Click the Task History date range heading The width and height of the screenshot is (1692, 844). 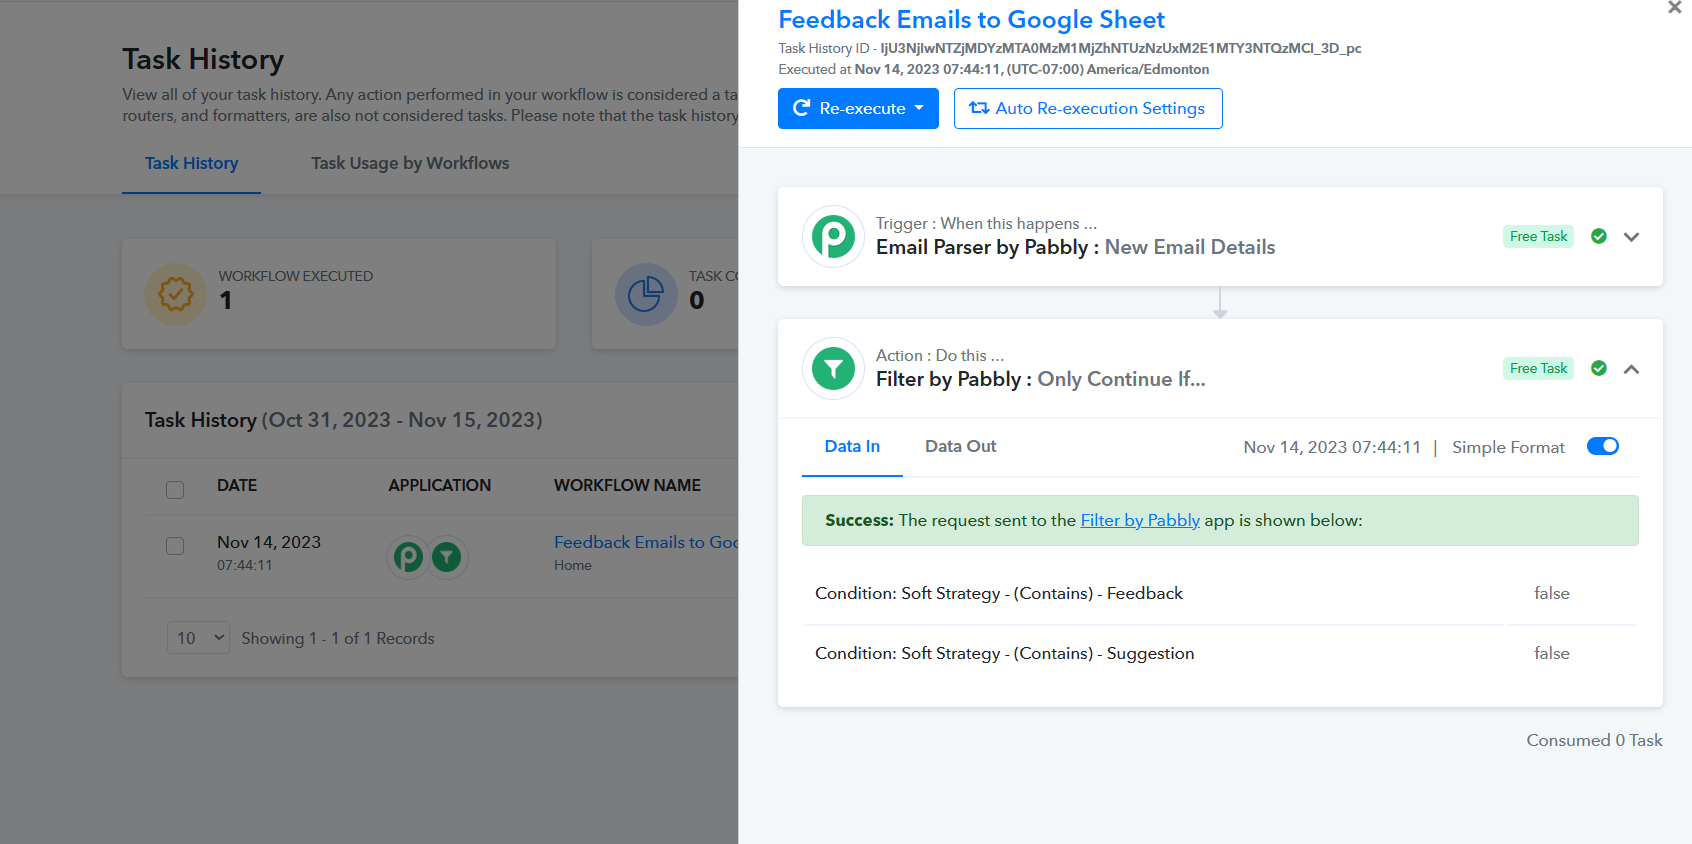click(344, 420)
